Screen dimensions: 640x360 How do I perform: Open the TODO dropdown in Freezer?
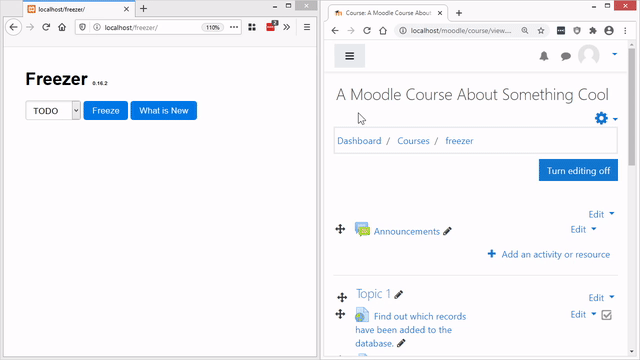coord(53,111)
